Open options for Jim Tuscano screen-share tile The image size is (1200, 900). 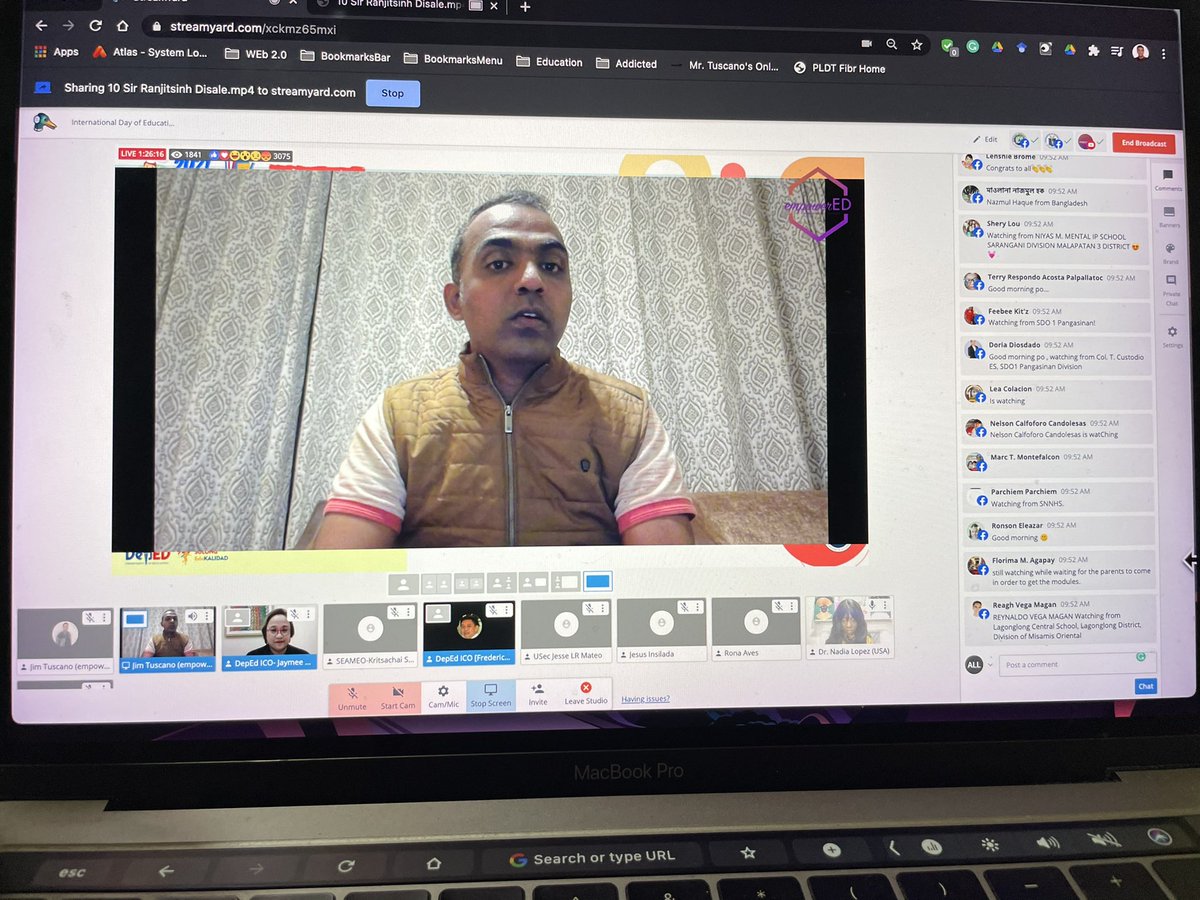(x=207, y=616)
